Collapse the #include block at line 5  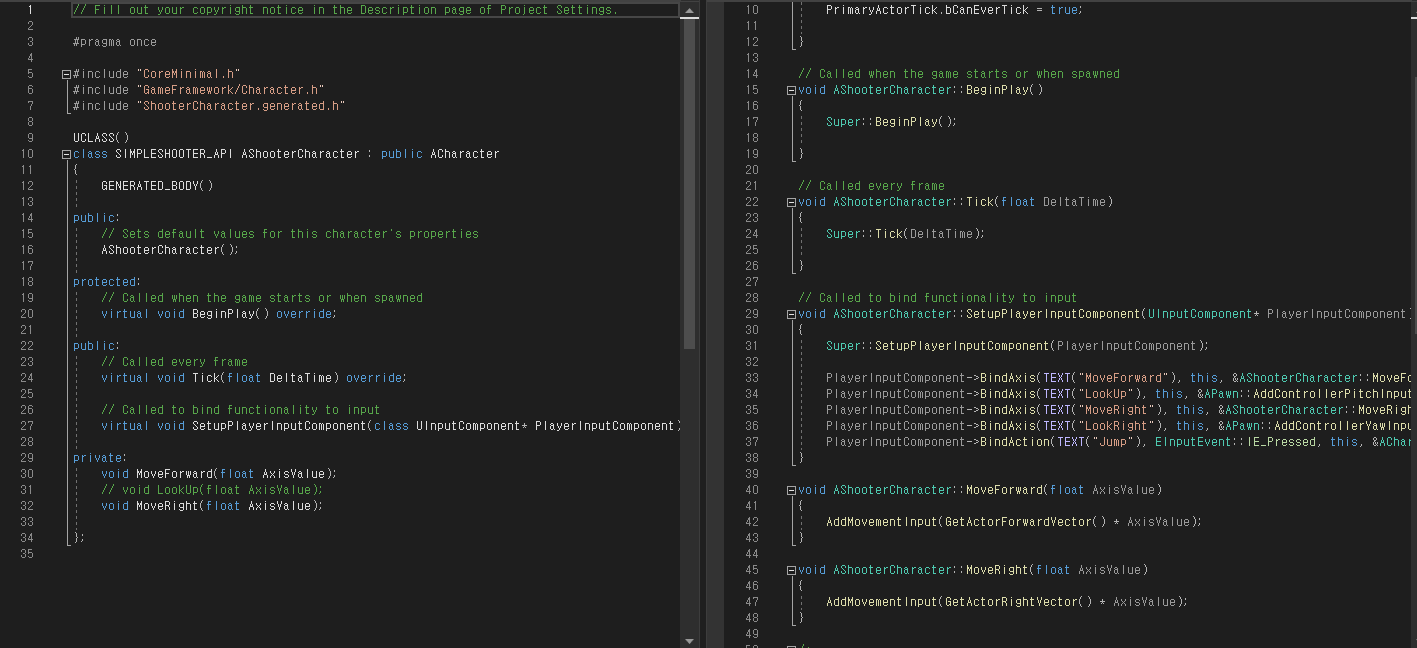[x=66, y=74]
